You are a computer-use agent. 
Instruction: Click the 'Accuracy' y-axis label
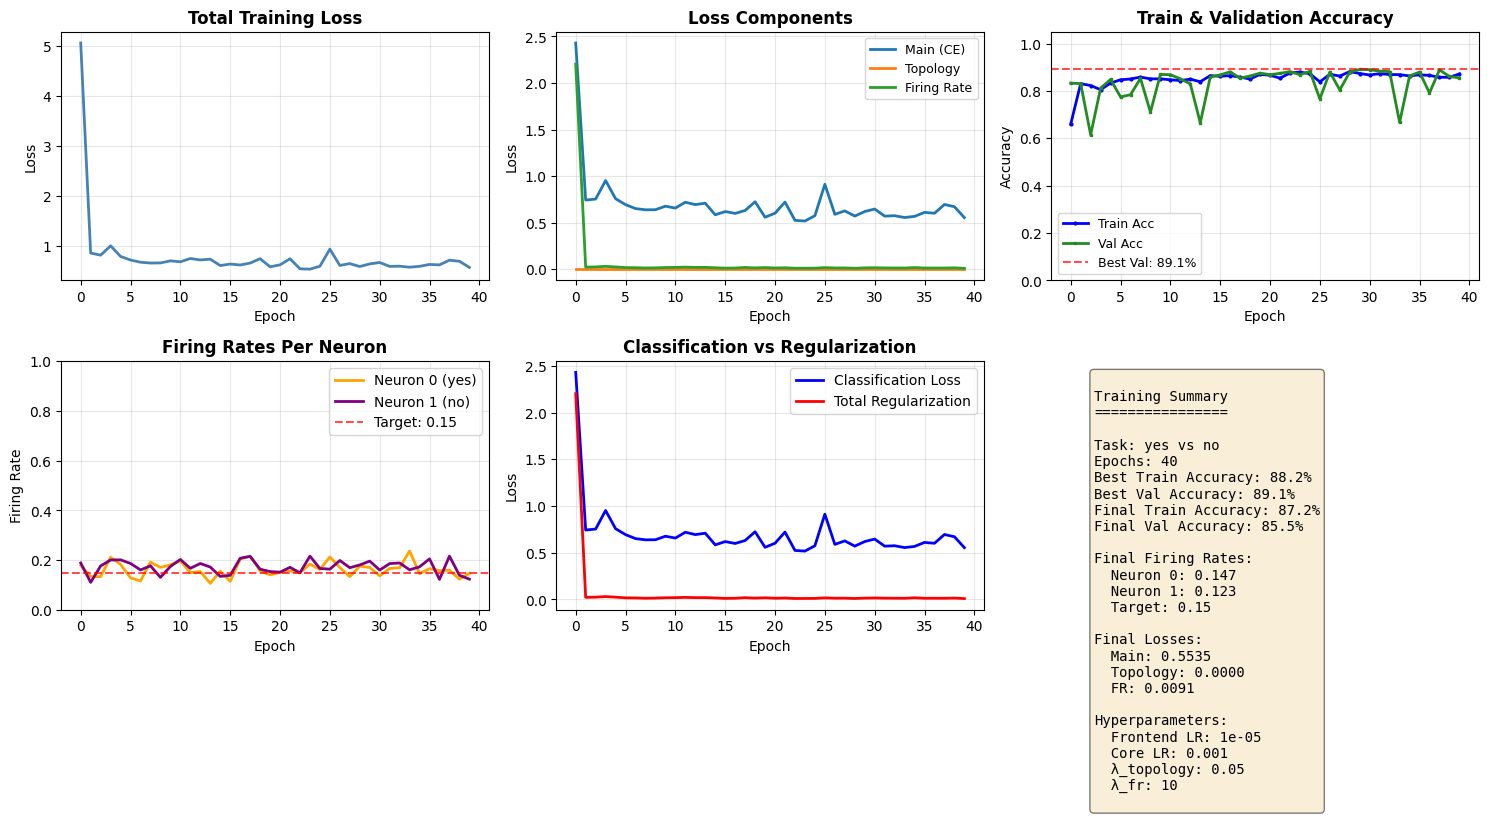tap(1006, 157)
